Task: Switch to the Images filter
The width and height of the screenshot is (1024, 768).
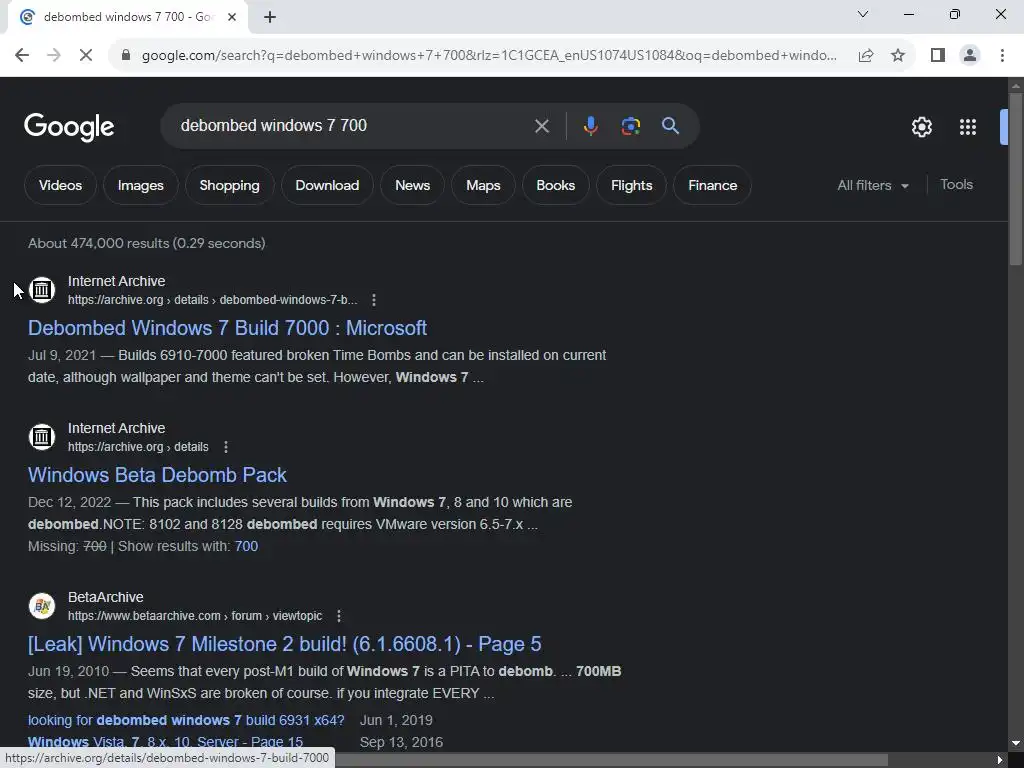Action: 140,185
